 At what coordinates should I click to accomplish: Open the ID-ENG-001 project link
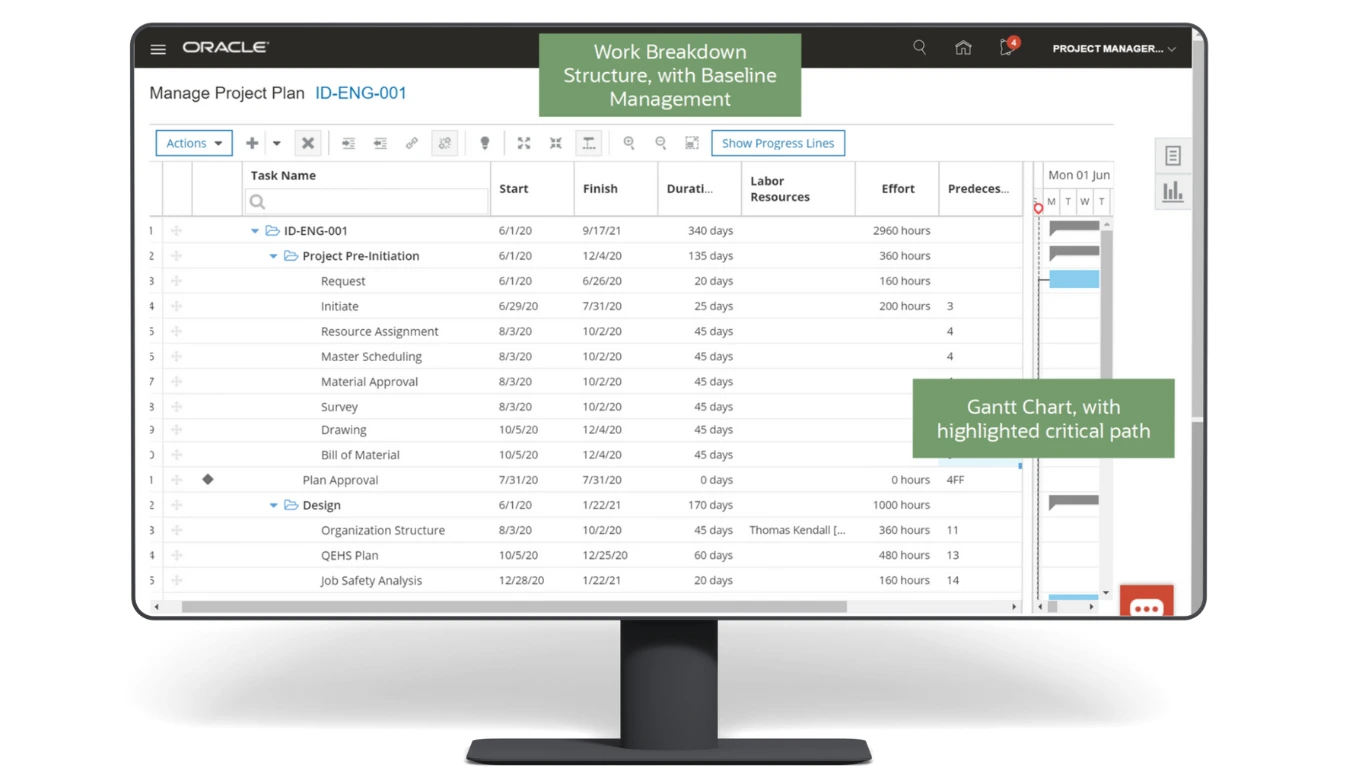coord(361,93)
